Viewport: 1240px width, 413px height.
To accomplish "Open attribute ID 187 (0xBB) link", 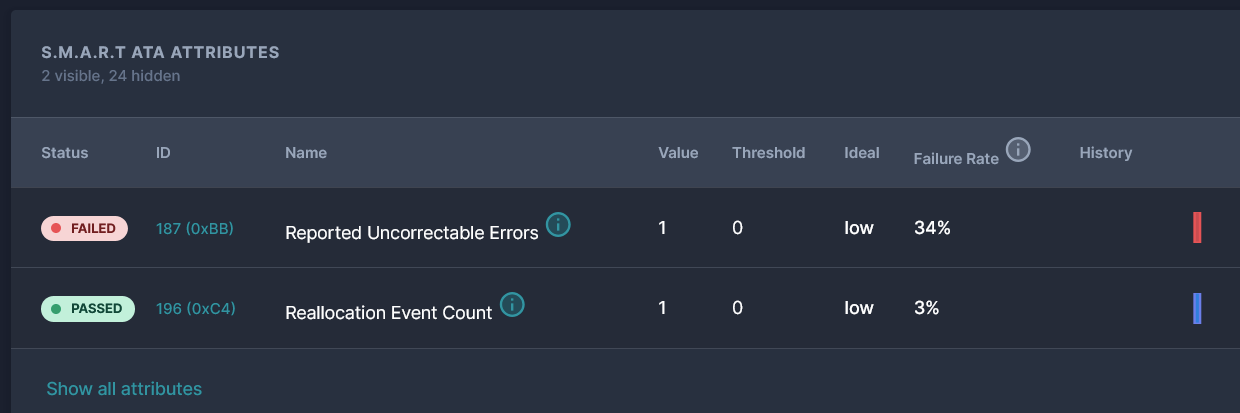I will pos(195,228).
